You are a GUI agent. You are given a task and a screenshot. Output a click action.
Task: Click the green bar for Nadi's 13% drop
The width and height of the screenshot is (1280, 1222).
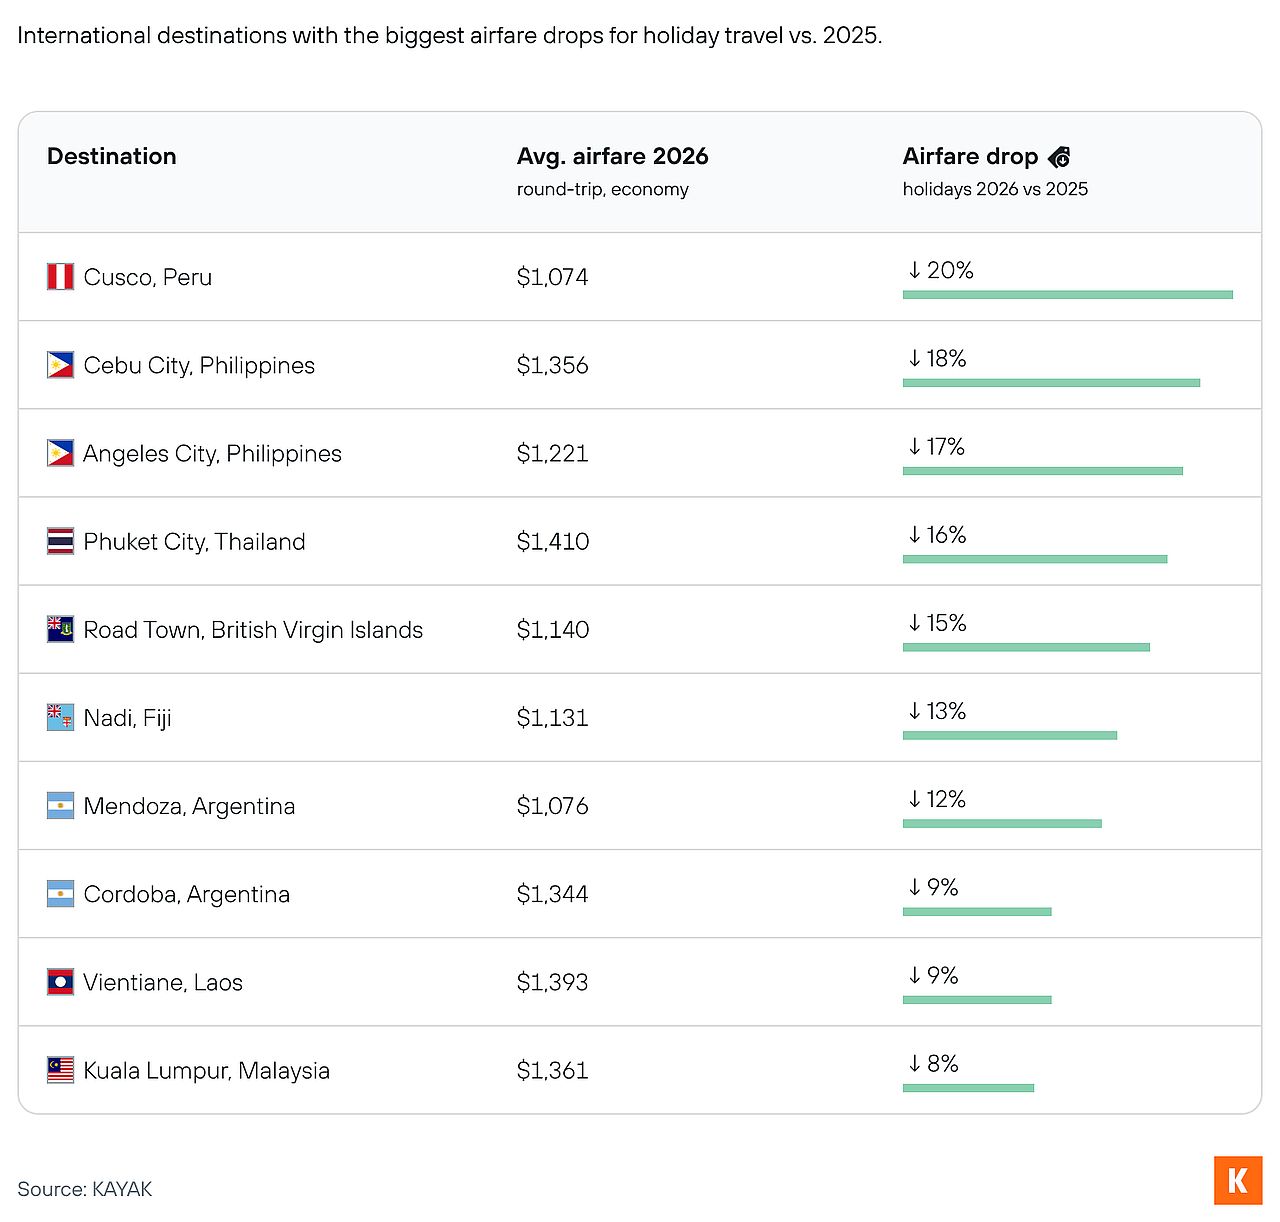coord(1010,735)
